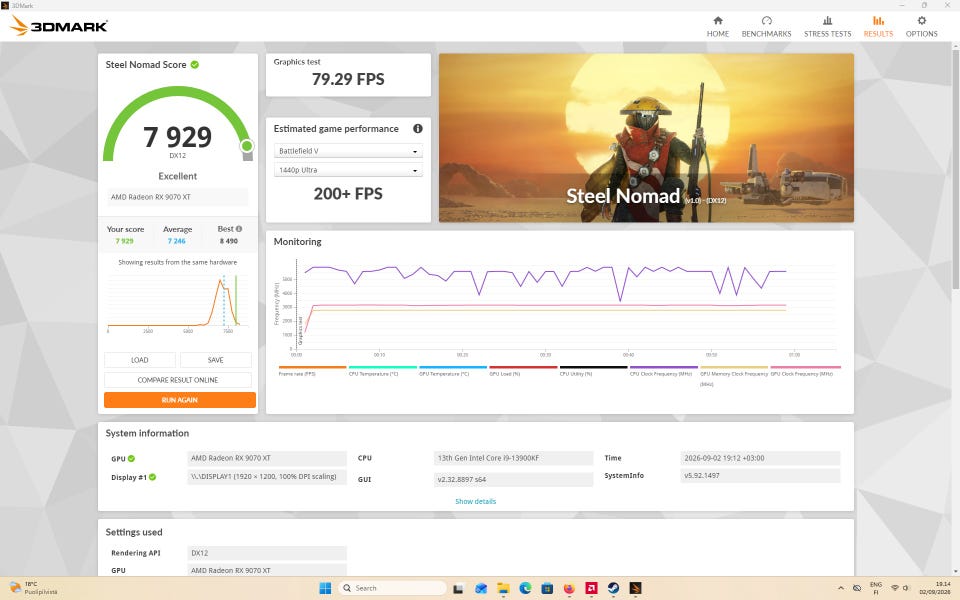This screenshot has height=600, width=960.
Task: Show hidden system tray icons
Action: click(x=841, y=588)
